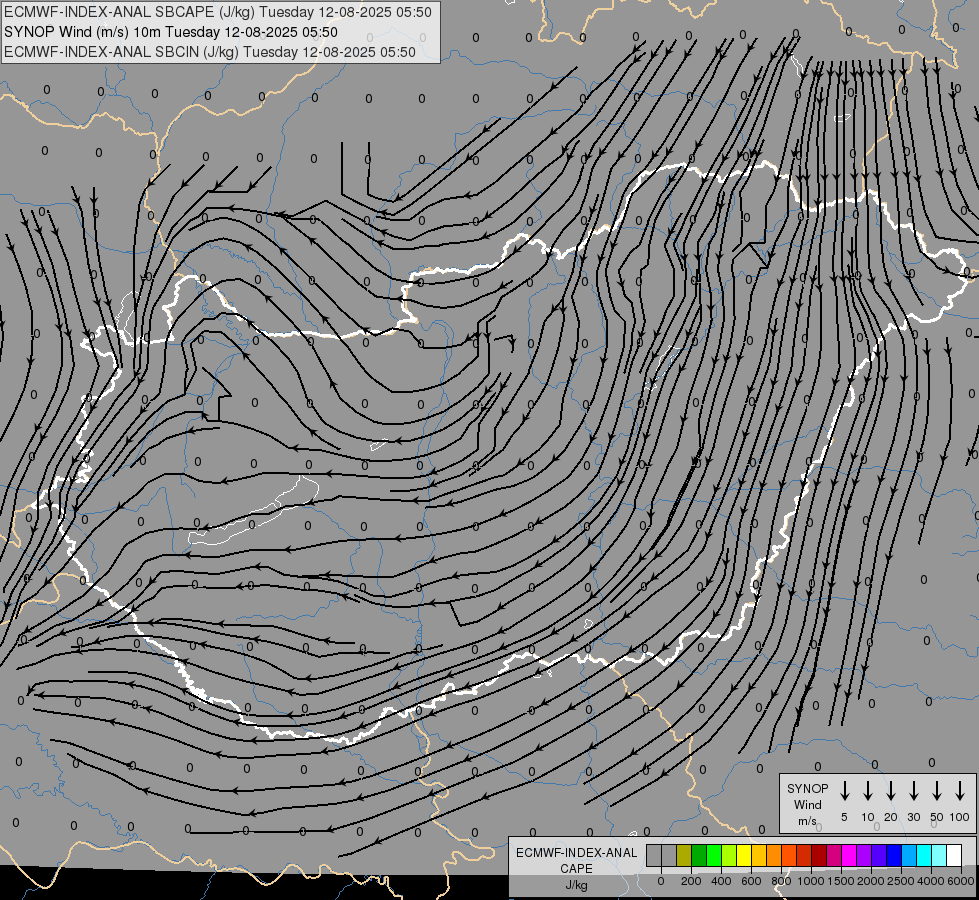This screenshot has width=979, height=900.
Task: Click the '4000' CAPE scale value
Action: click(931, 881)
